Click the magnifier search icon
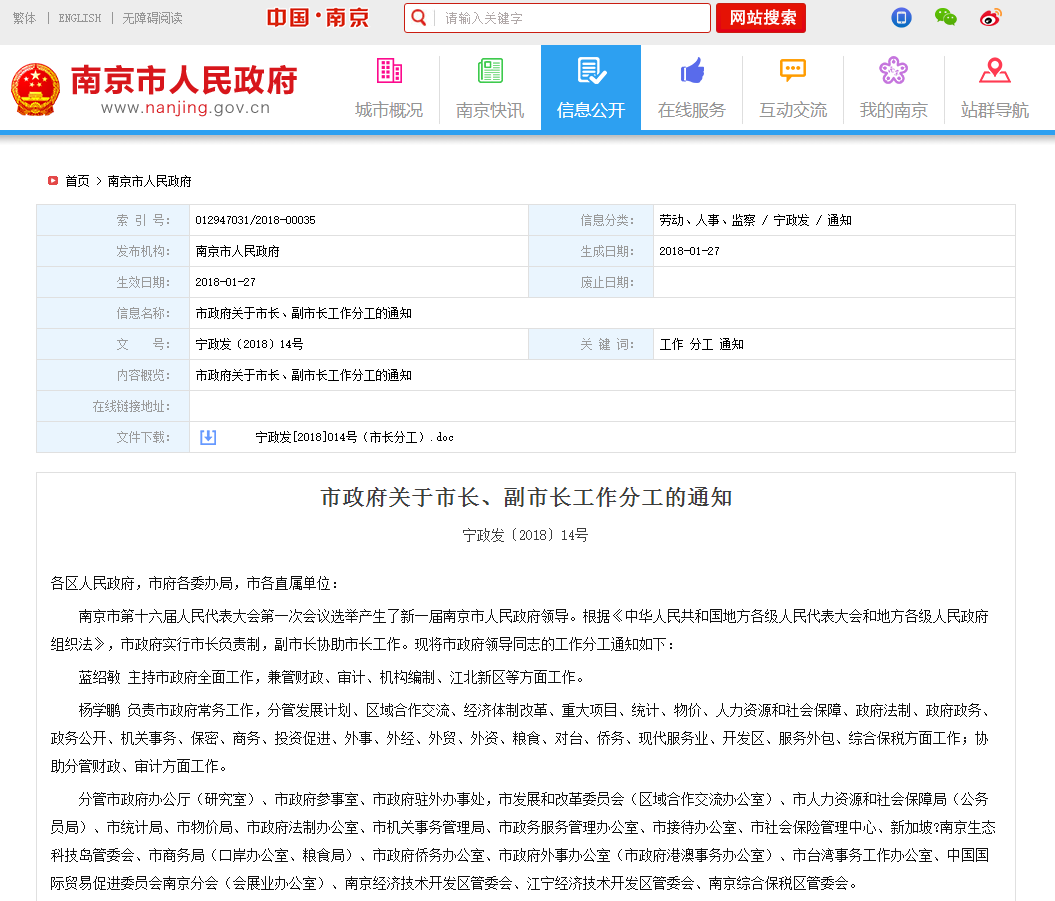Image resolution: width=1055 pixels, height=901 pixels. (x=419, y=18)
